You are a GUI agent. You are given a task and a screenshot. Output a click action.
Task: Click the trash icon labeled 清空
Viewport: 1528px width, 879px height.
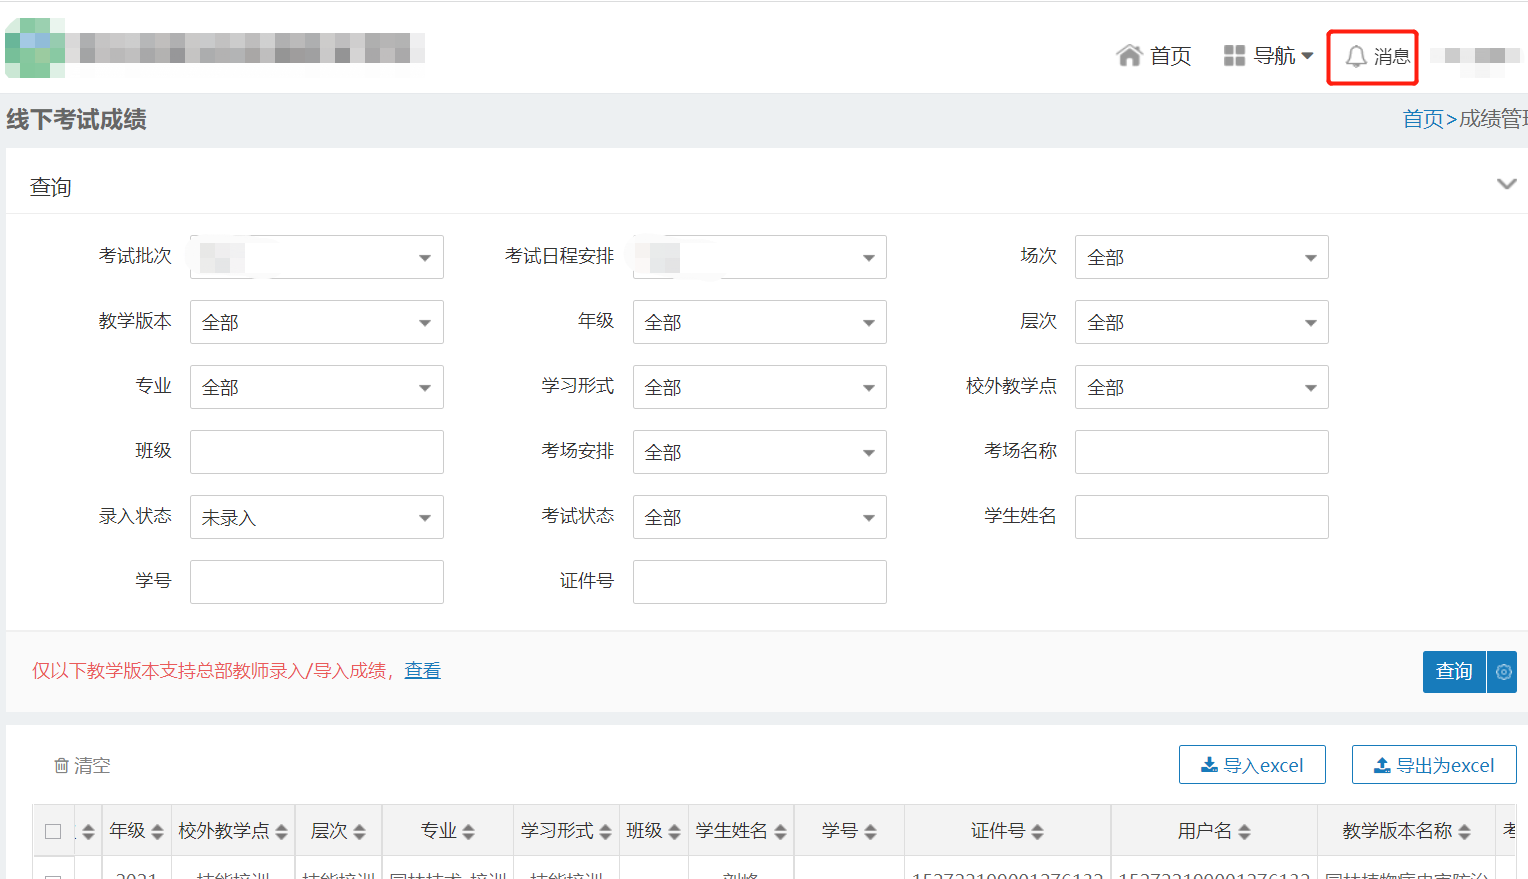click(62, 766)
